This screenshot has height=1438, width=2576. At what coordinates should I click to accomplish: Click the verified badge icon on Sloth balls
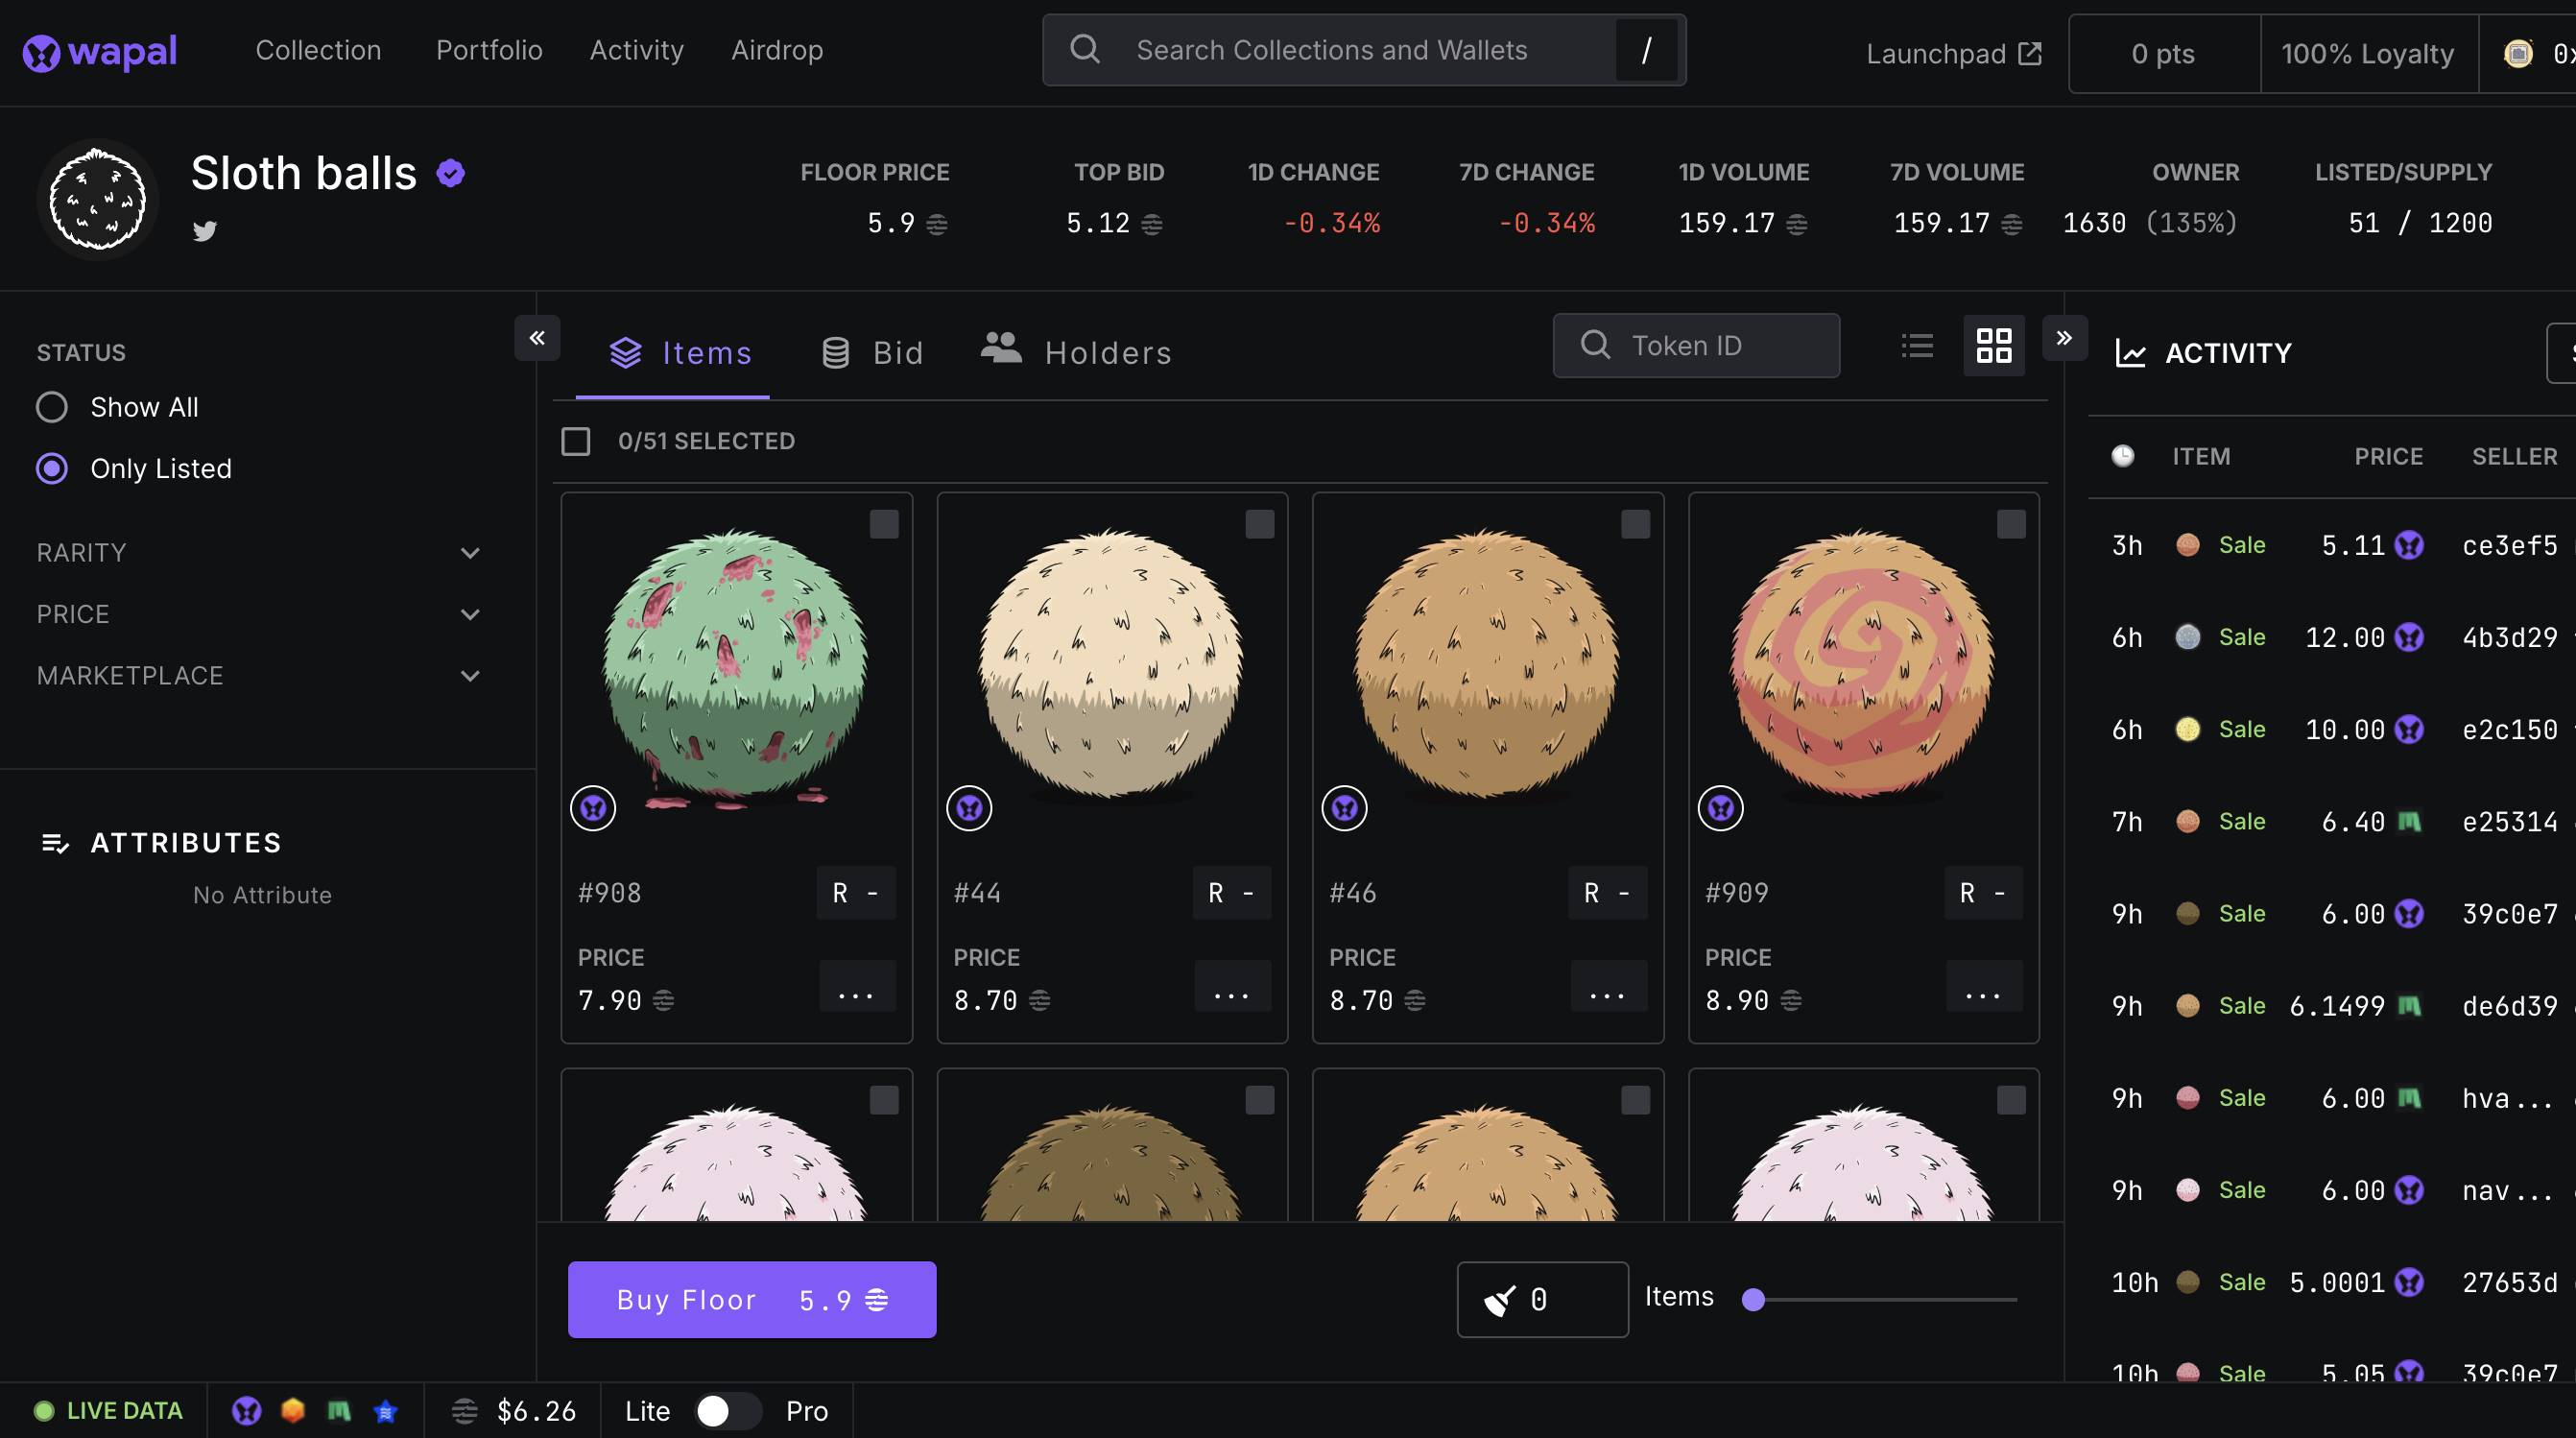point(449,172)
